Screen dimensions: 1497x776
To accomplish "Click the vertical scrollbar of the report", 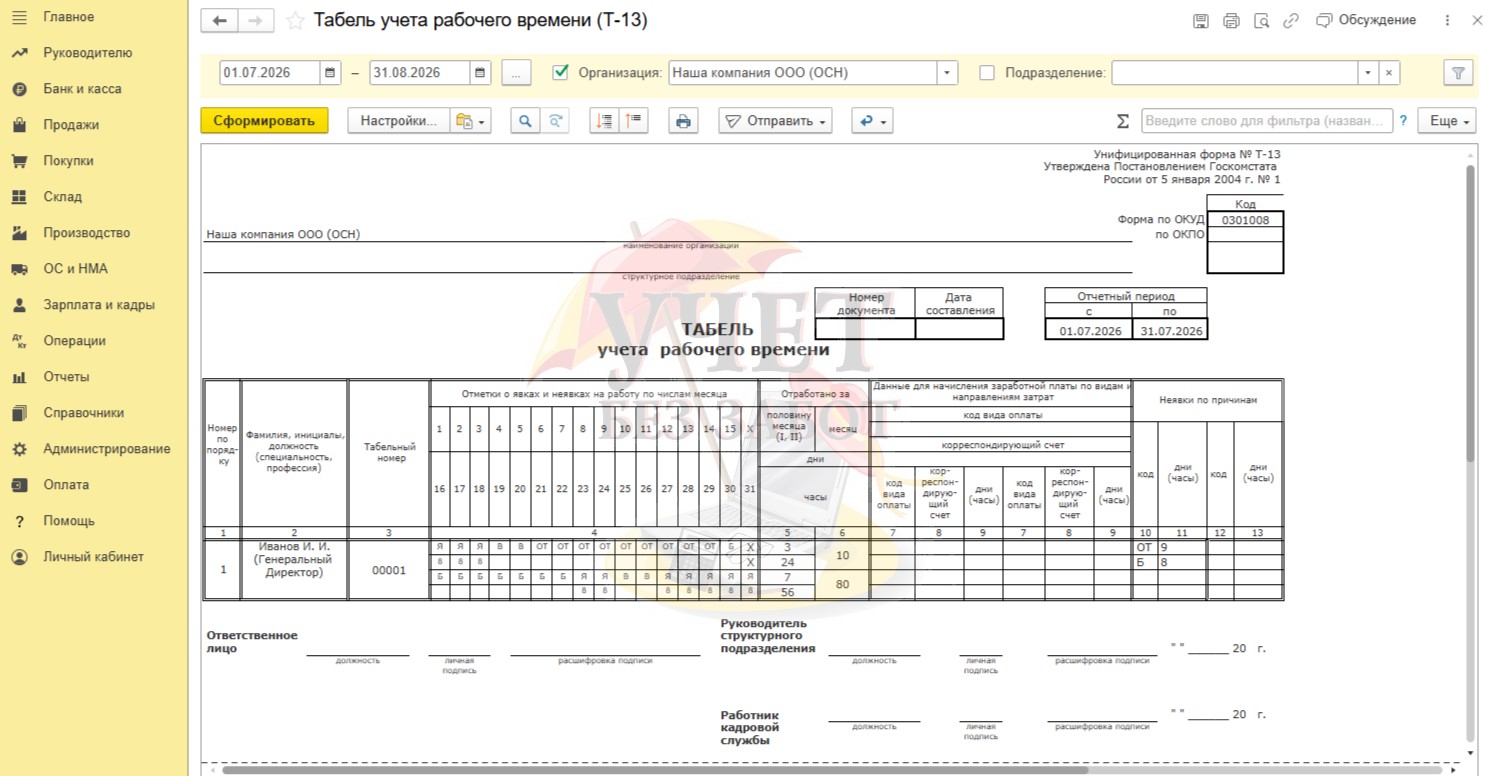I will pyautogui.click(x=1470, y=312).
